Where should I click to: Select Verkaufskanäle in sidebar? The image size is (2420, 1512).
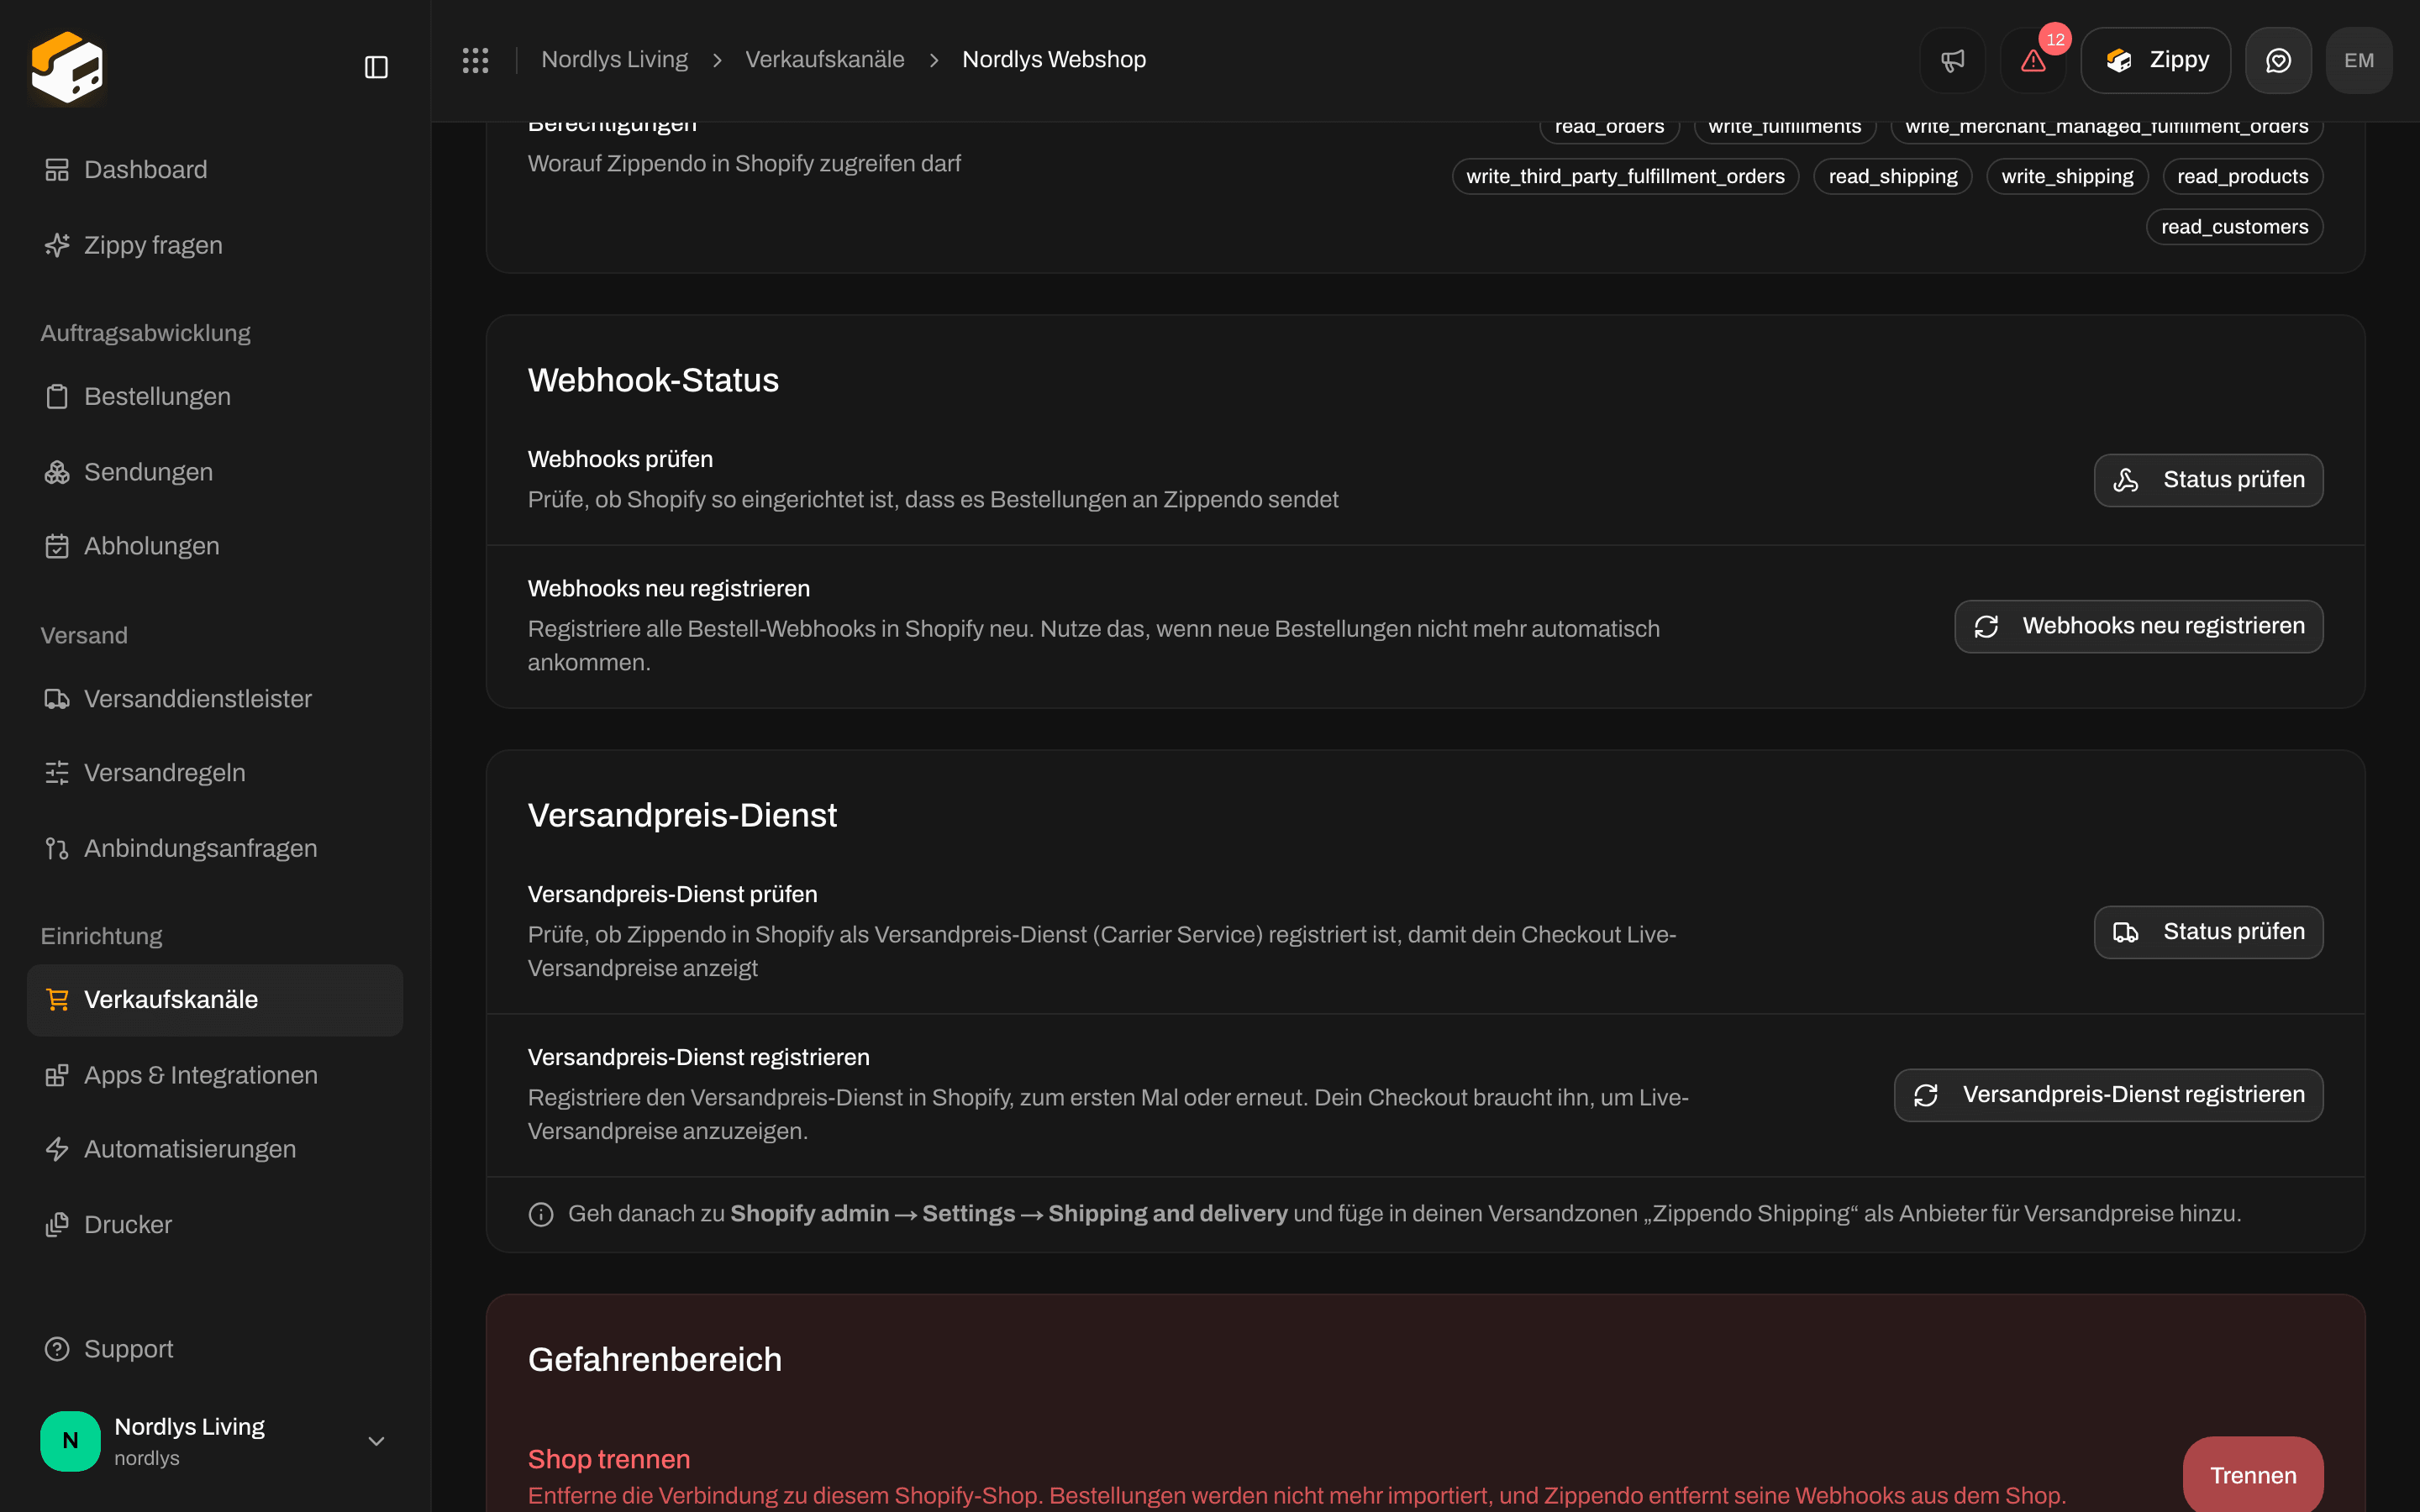(215, 1000)
